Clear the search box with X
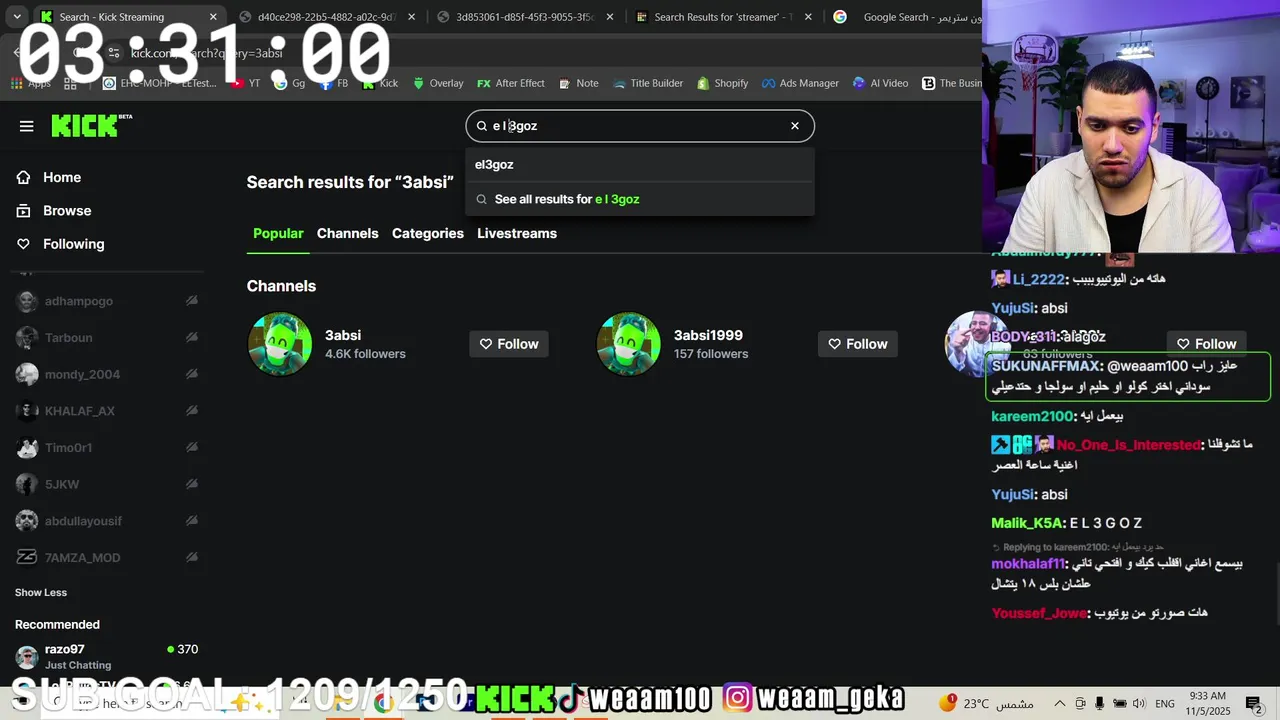Image resolution: width=1280 pixels, height=720 pixels. click(795, 126)
